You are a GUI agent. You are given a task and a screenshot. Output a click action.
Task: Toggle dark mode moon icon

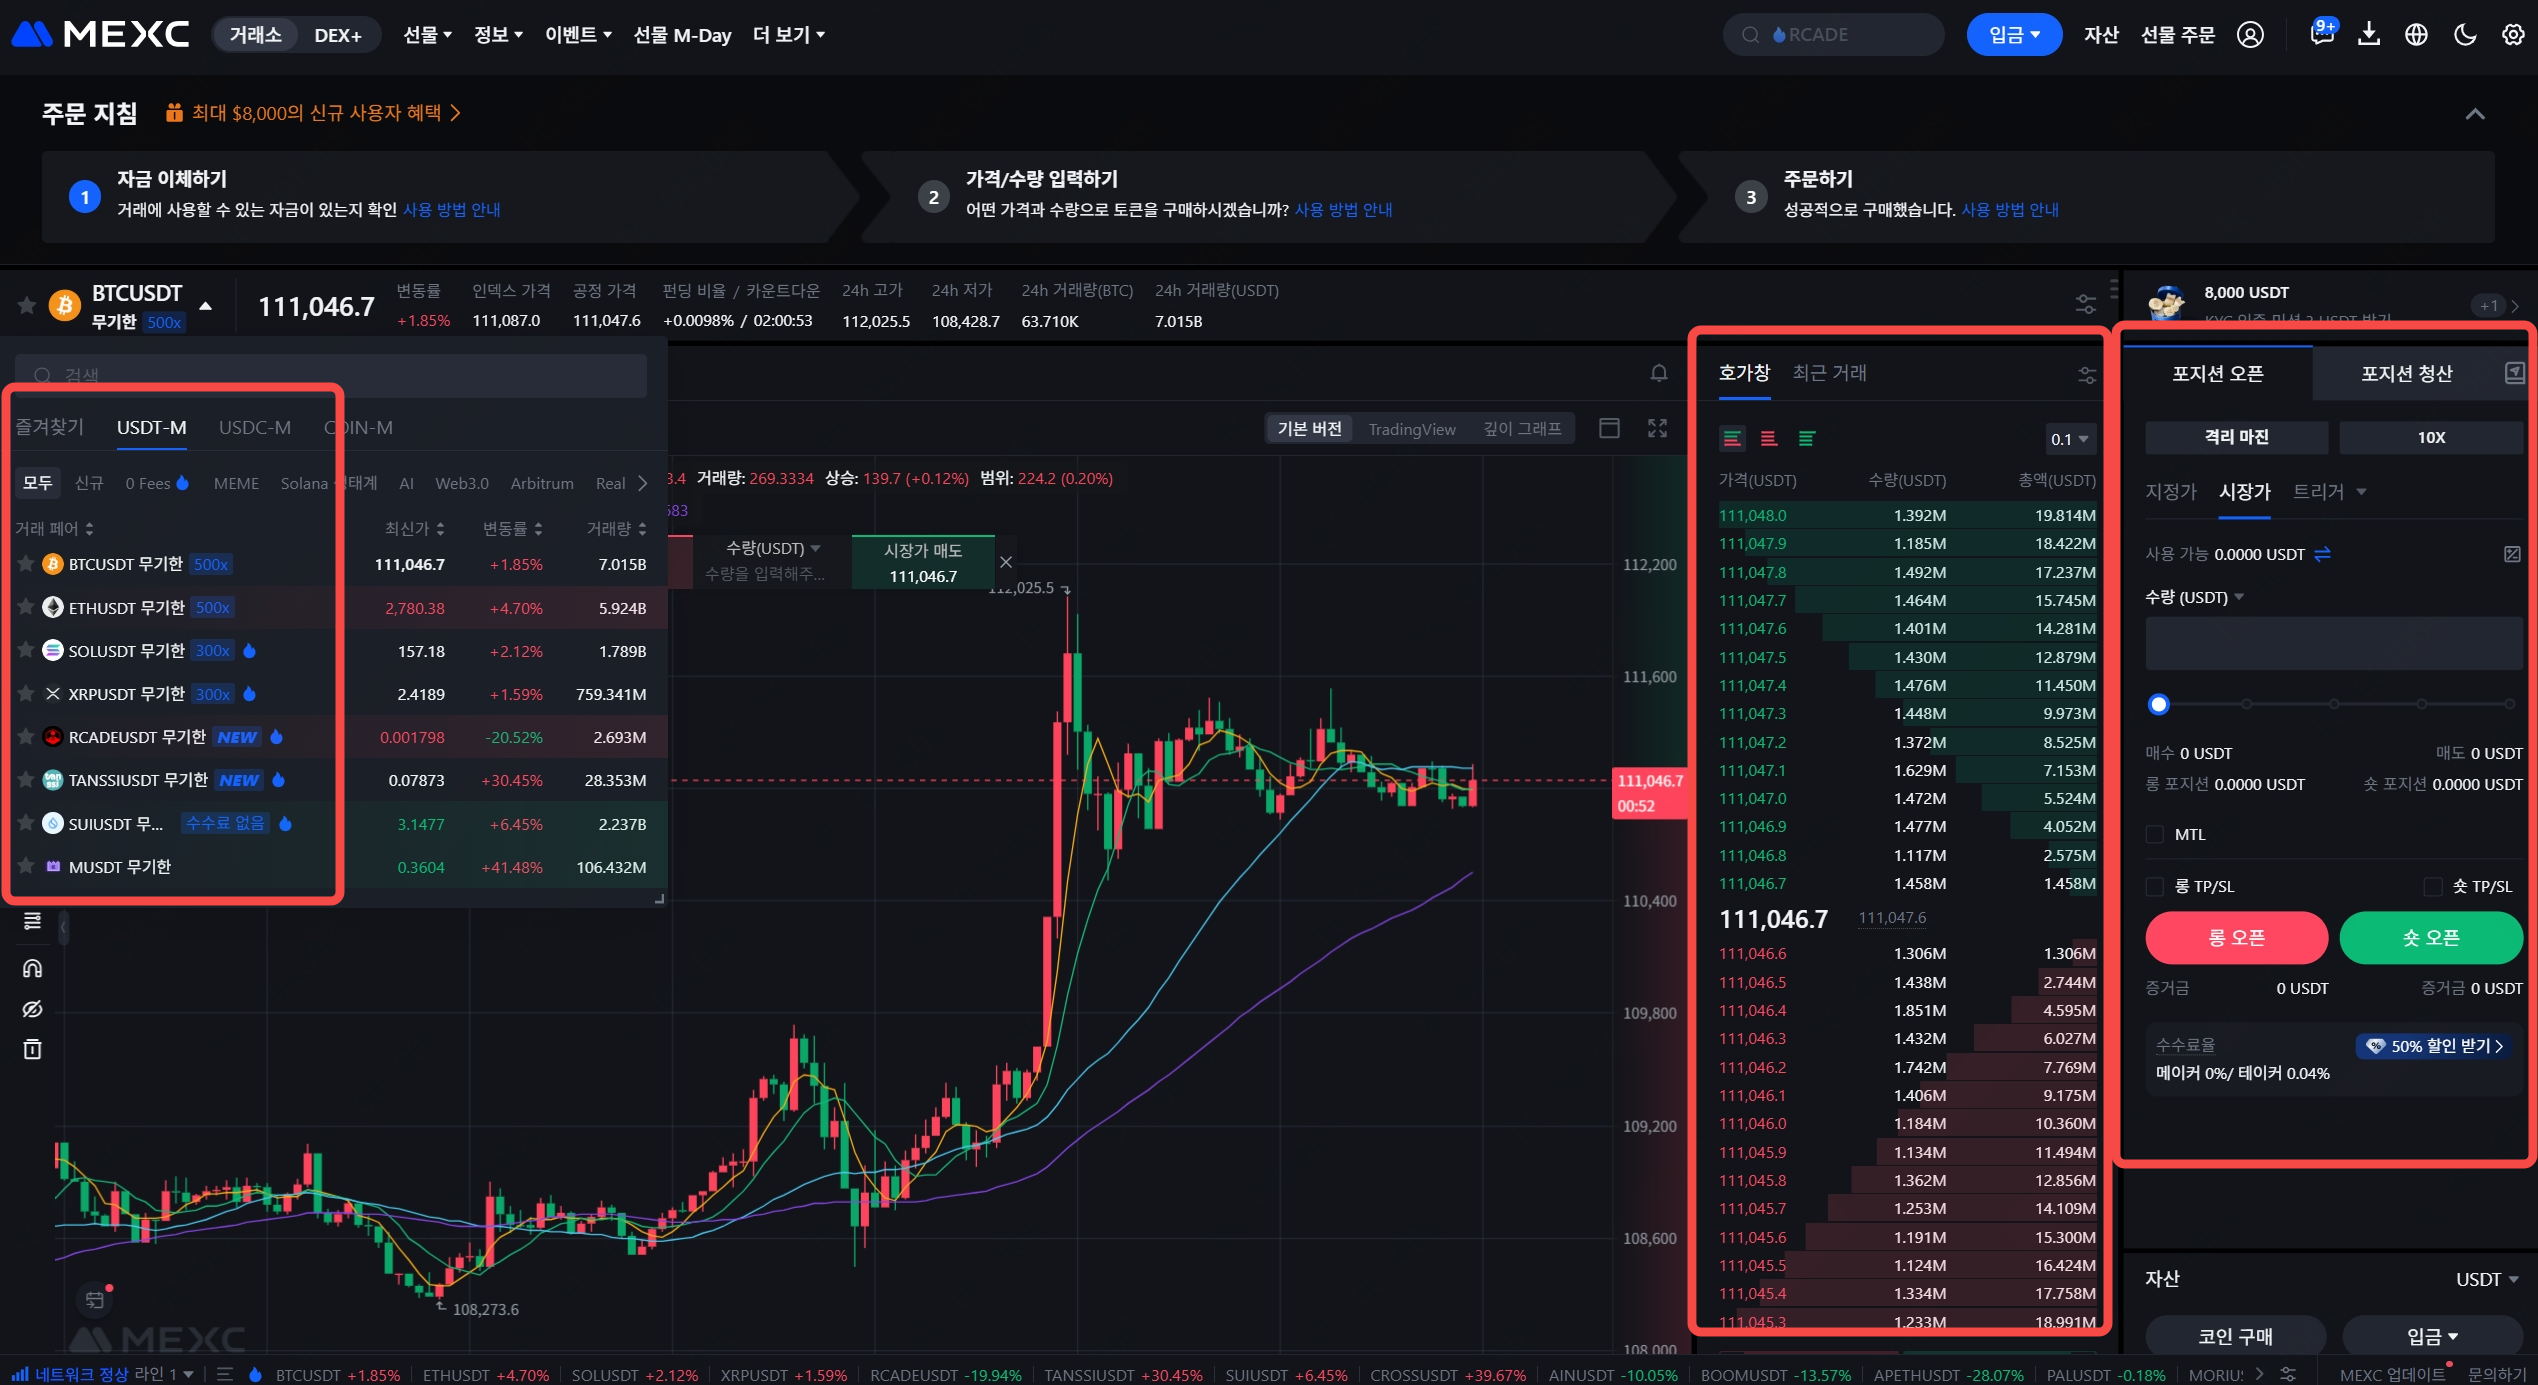[2465, 35]
